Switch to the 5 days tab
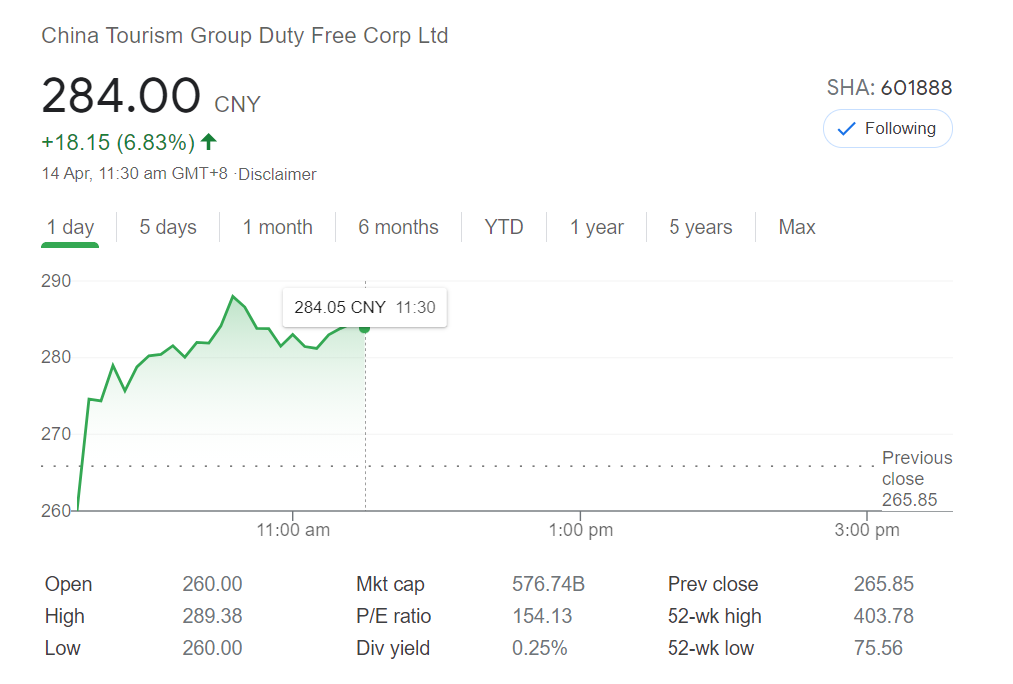Screen dimensions: 1013x684 [x=168, y=227]
